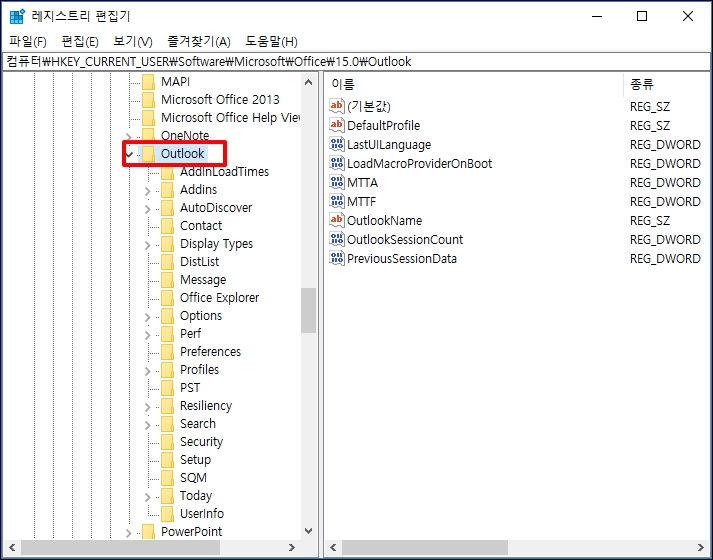The image size is (713, 560).
Task: Click the tree pane vertical scrollbar thumb
Action: point(308,310)
